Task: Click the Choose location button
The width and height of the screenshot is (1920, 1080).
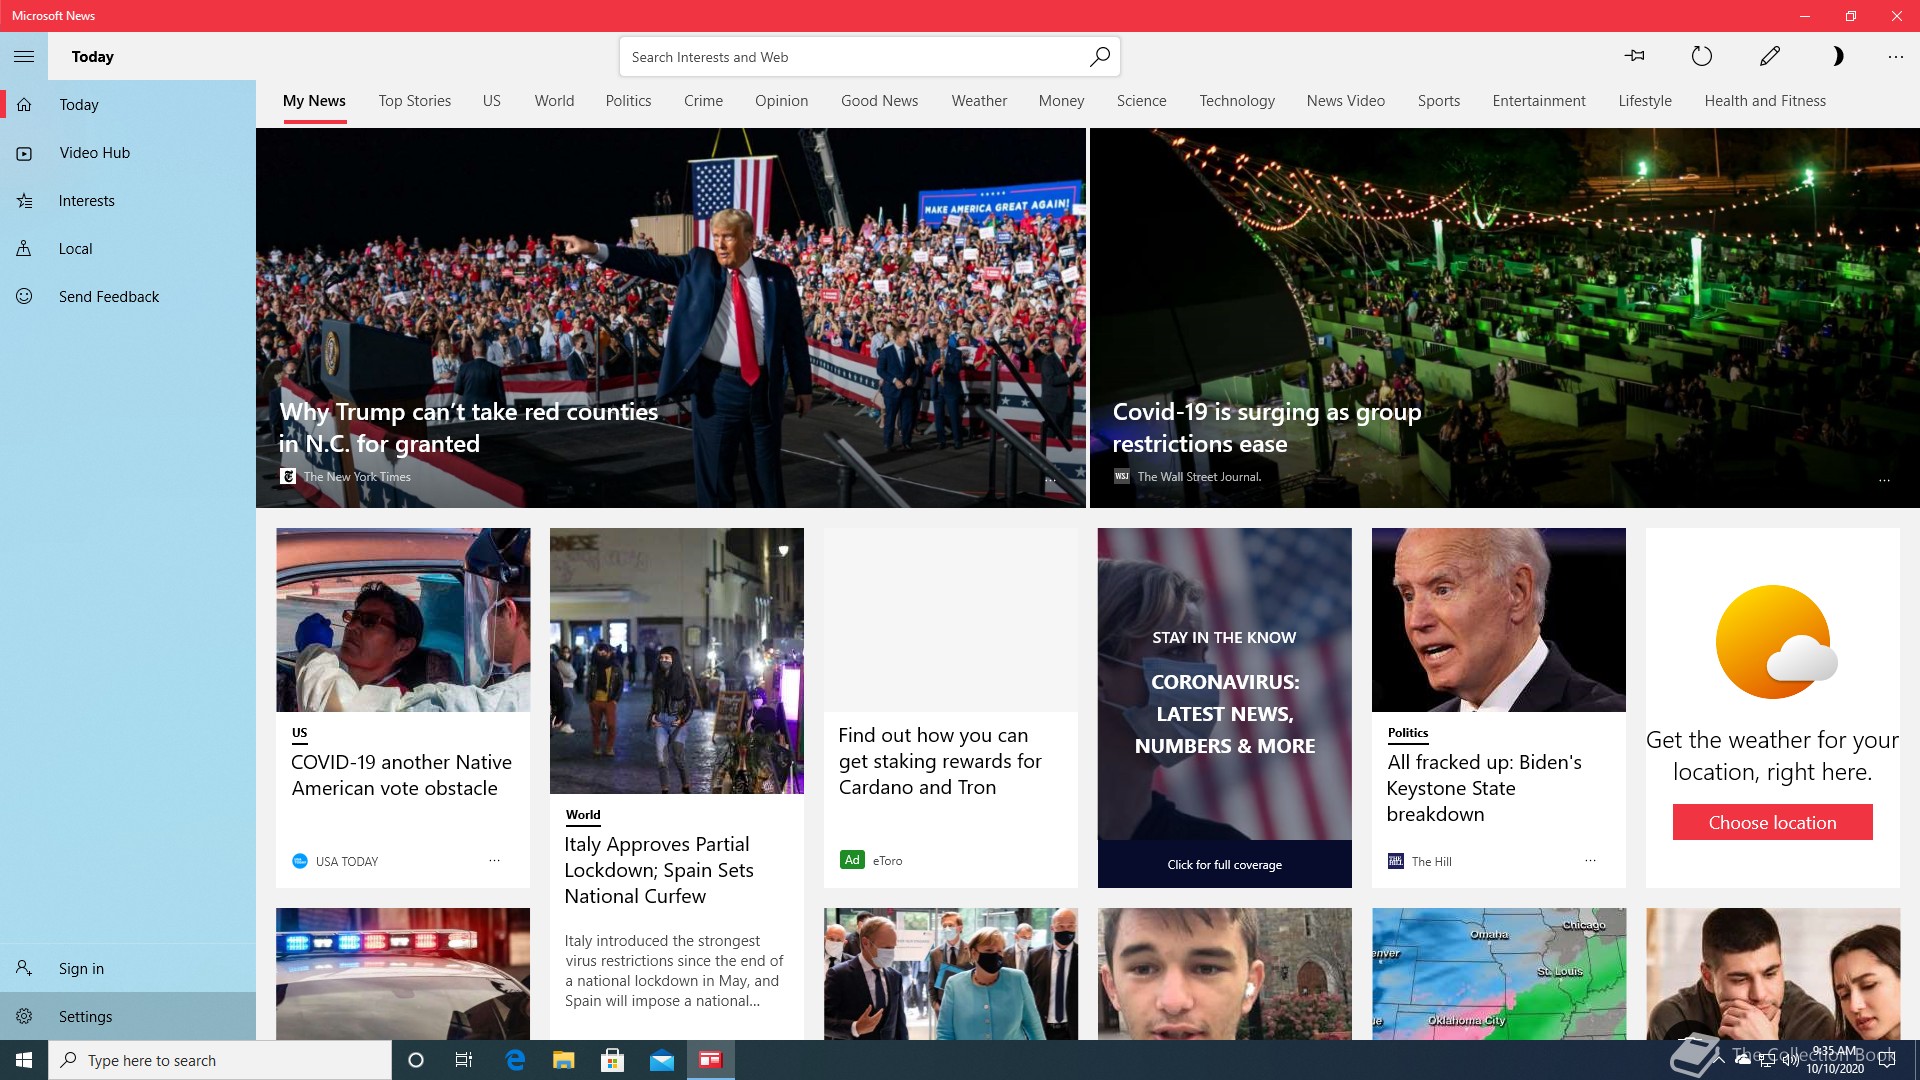Action: [1772, 822]
